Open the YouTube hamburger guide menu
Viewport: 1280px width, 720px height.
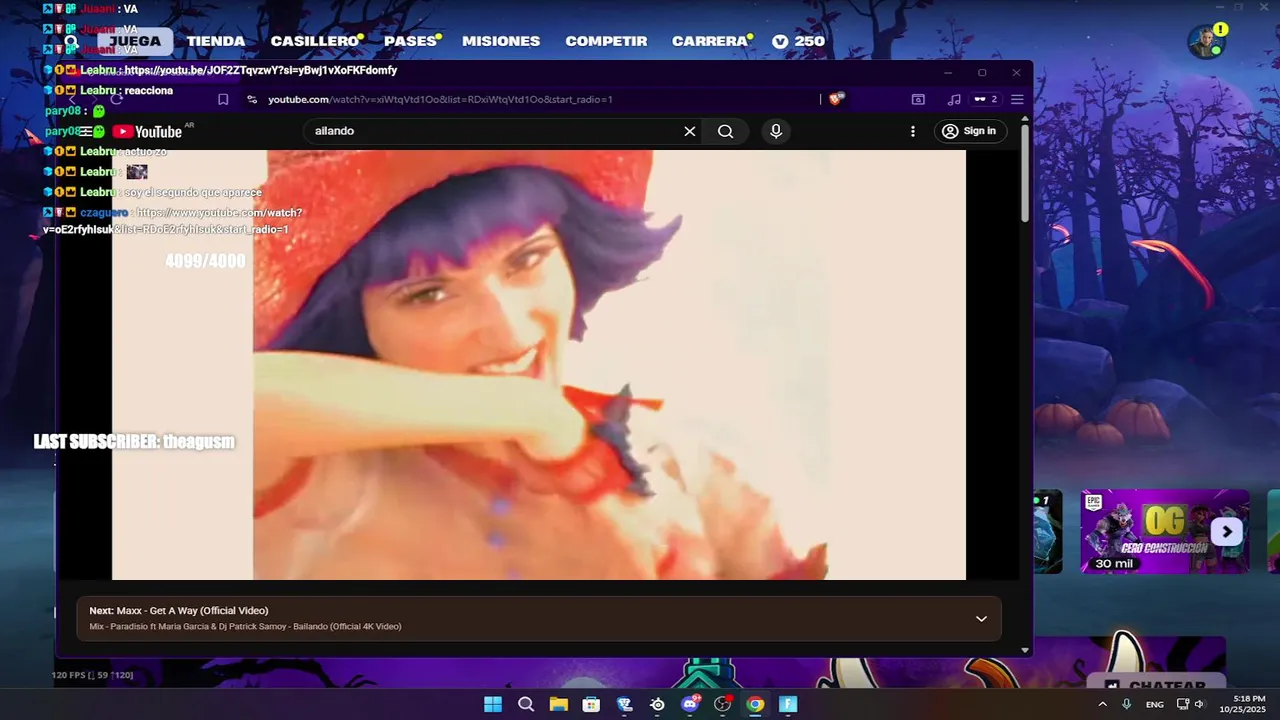pyautogui.click(x=86, y=131)
